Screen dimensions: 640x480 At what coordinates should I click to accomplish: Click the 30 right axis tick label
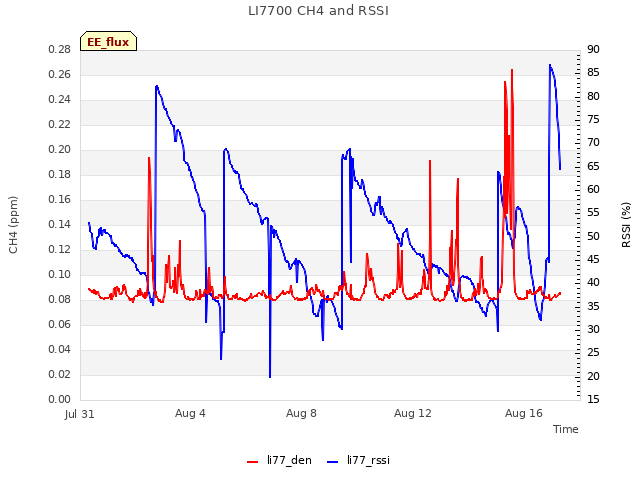(593, 329)
